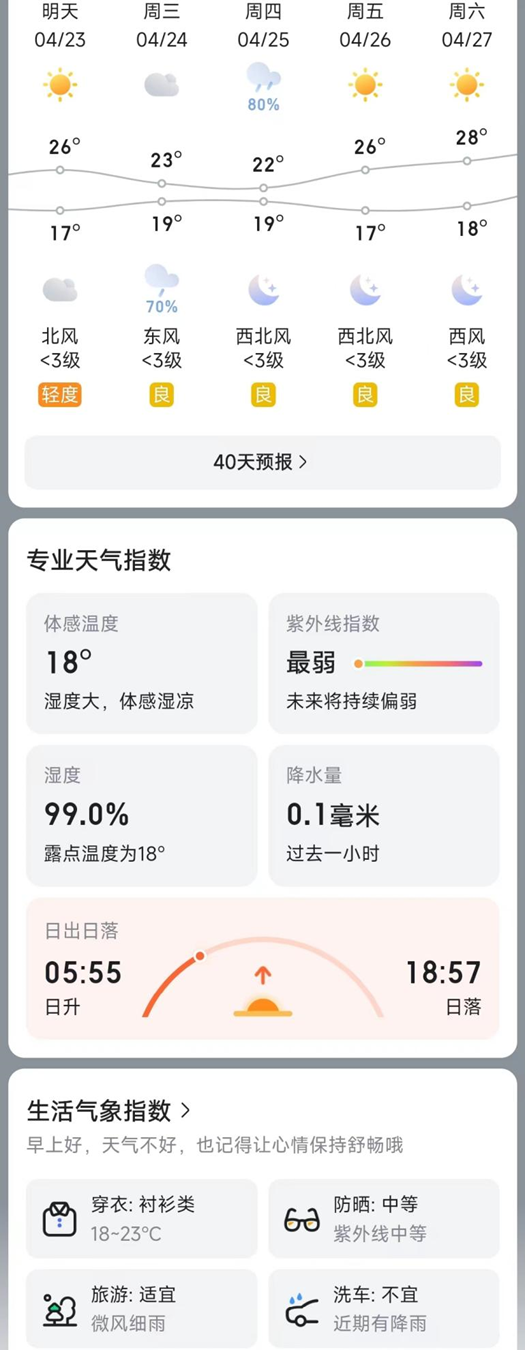Viewport: 525px width, 1350px height.
Task: Tap the shirt icon for 穿衣
Action: pyautogui.click(x=60, y=1219)
